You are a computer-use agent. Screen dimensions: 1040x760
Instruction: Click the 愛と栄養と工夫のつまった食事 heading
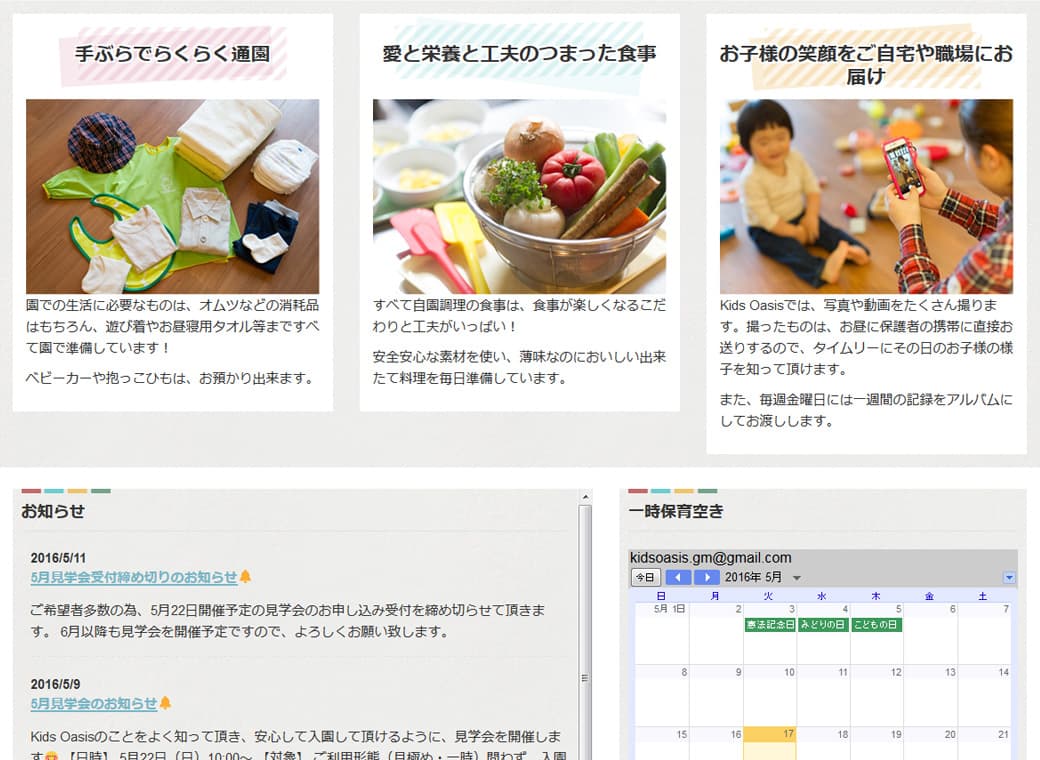[519, 54]
